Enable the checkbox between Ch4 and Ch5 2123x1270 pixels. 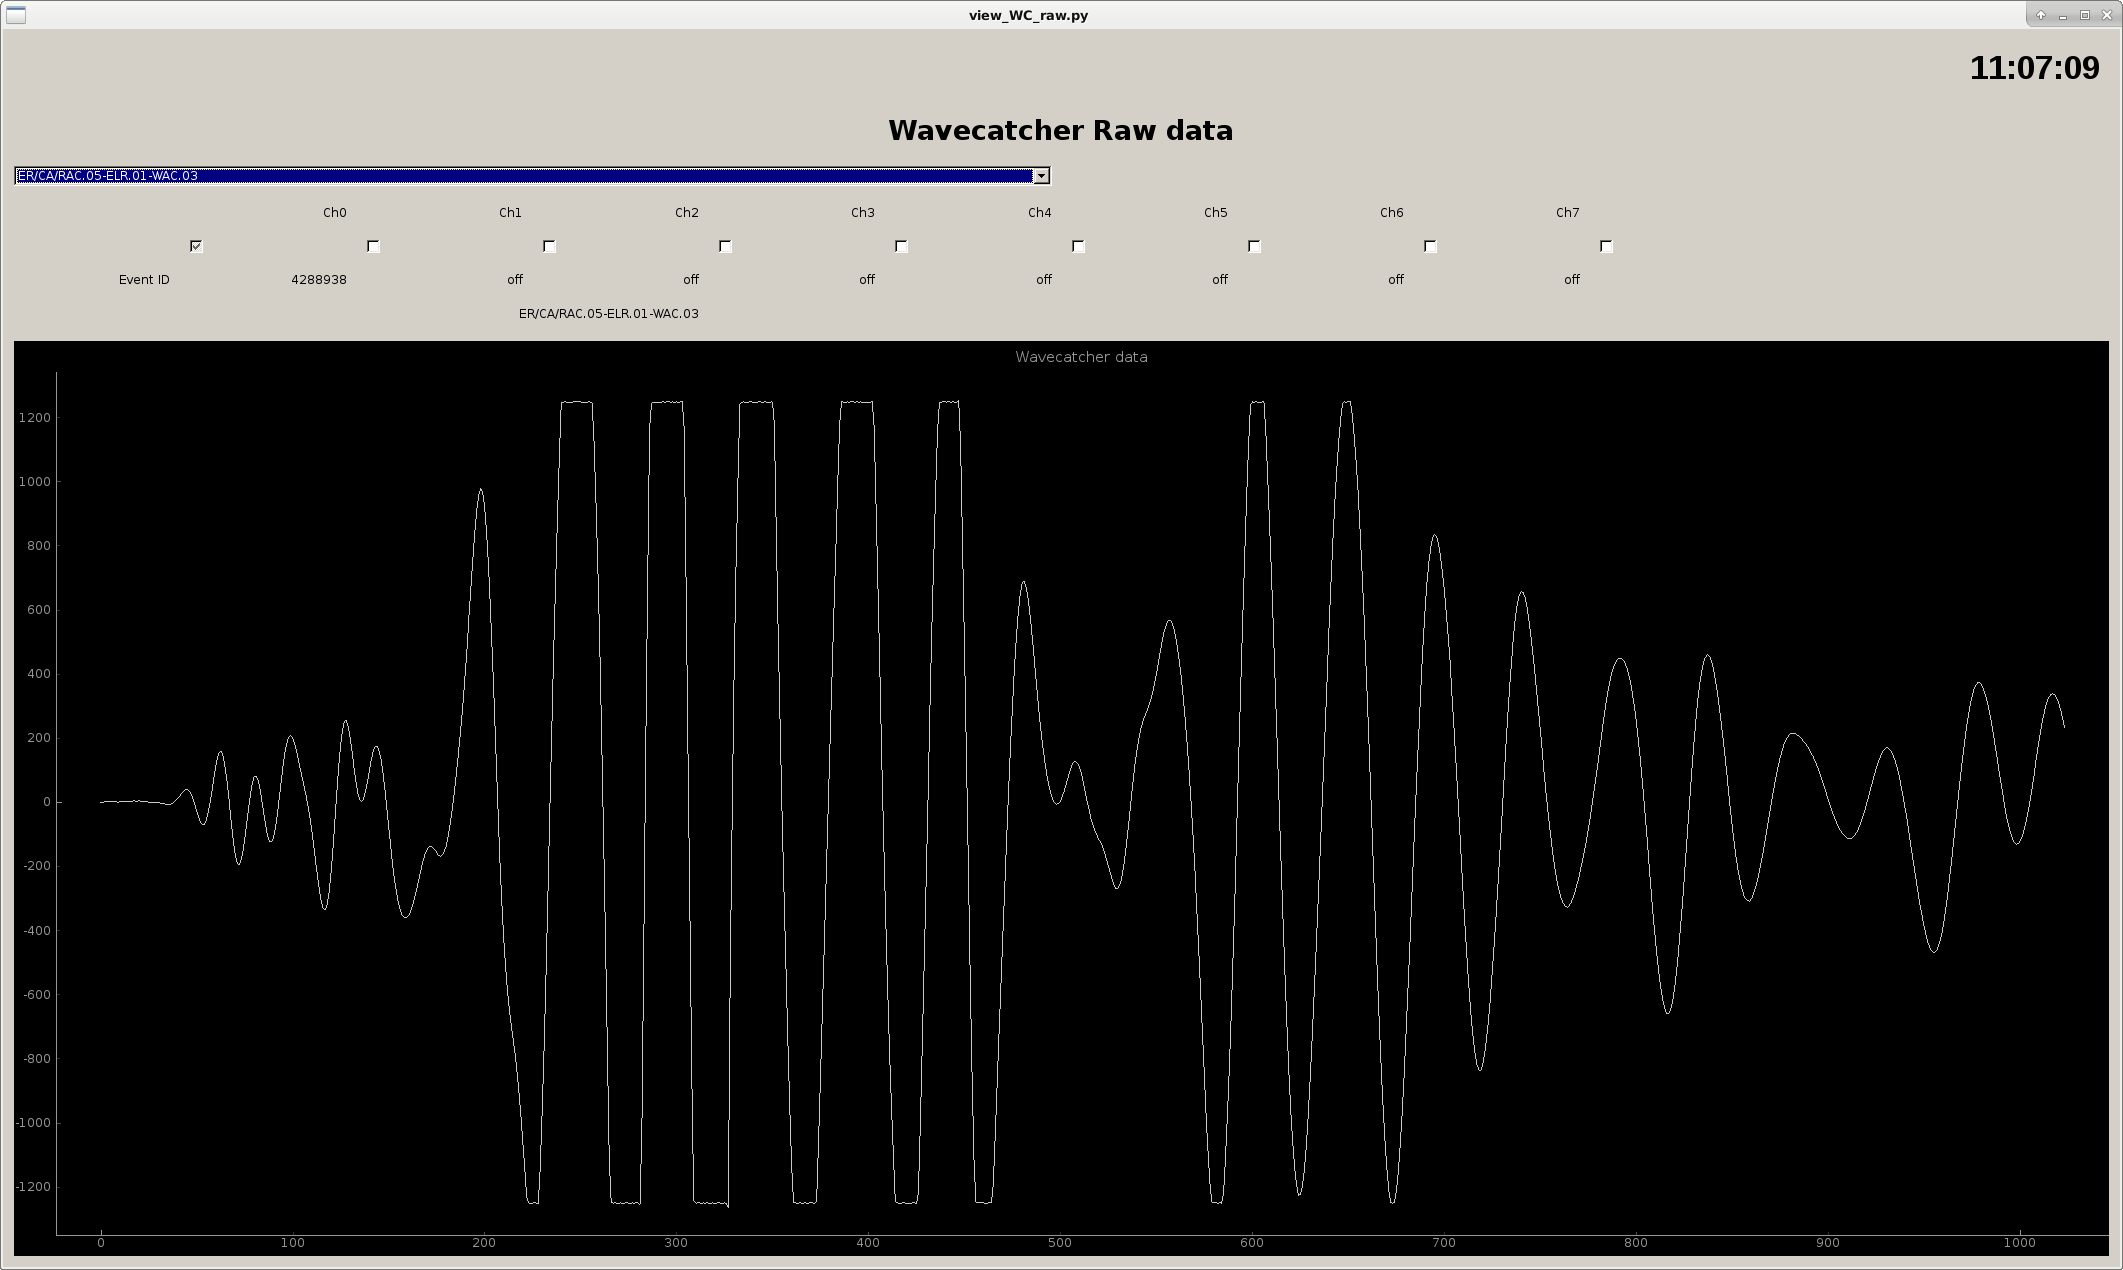1078,246
